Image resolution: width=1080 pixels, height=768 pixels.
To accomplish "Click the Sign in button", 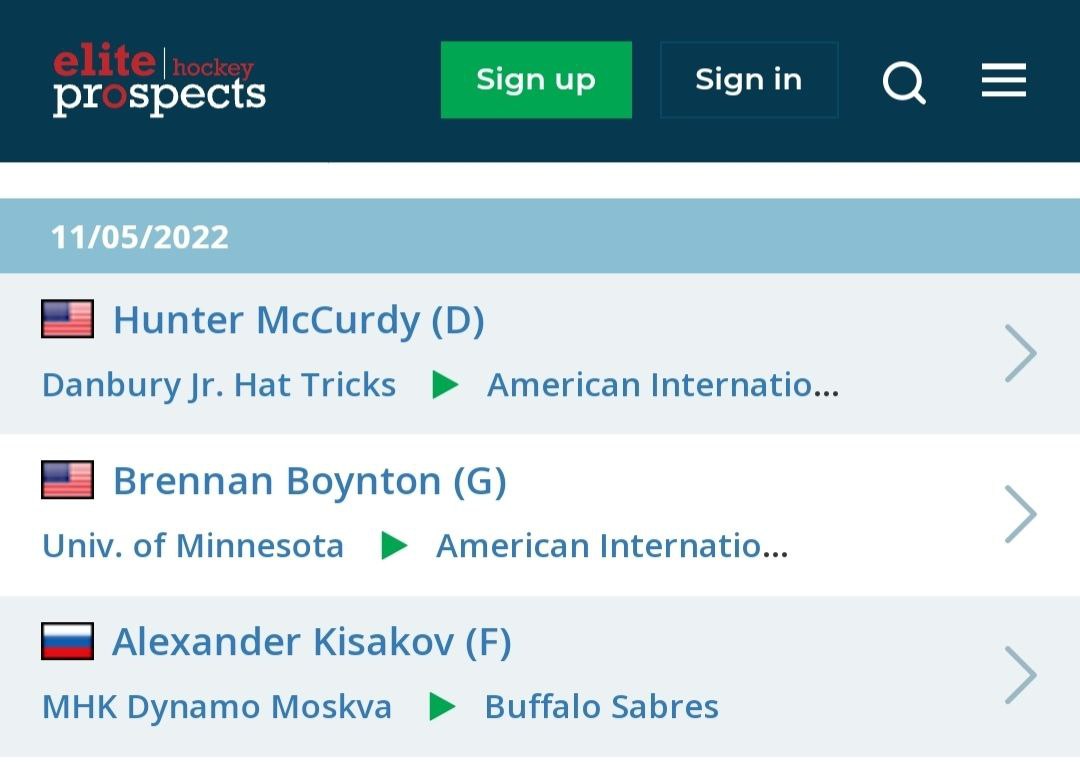I will coord(749,80).
